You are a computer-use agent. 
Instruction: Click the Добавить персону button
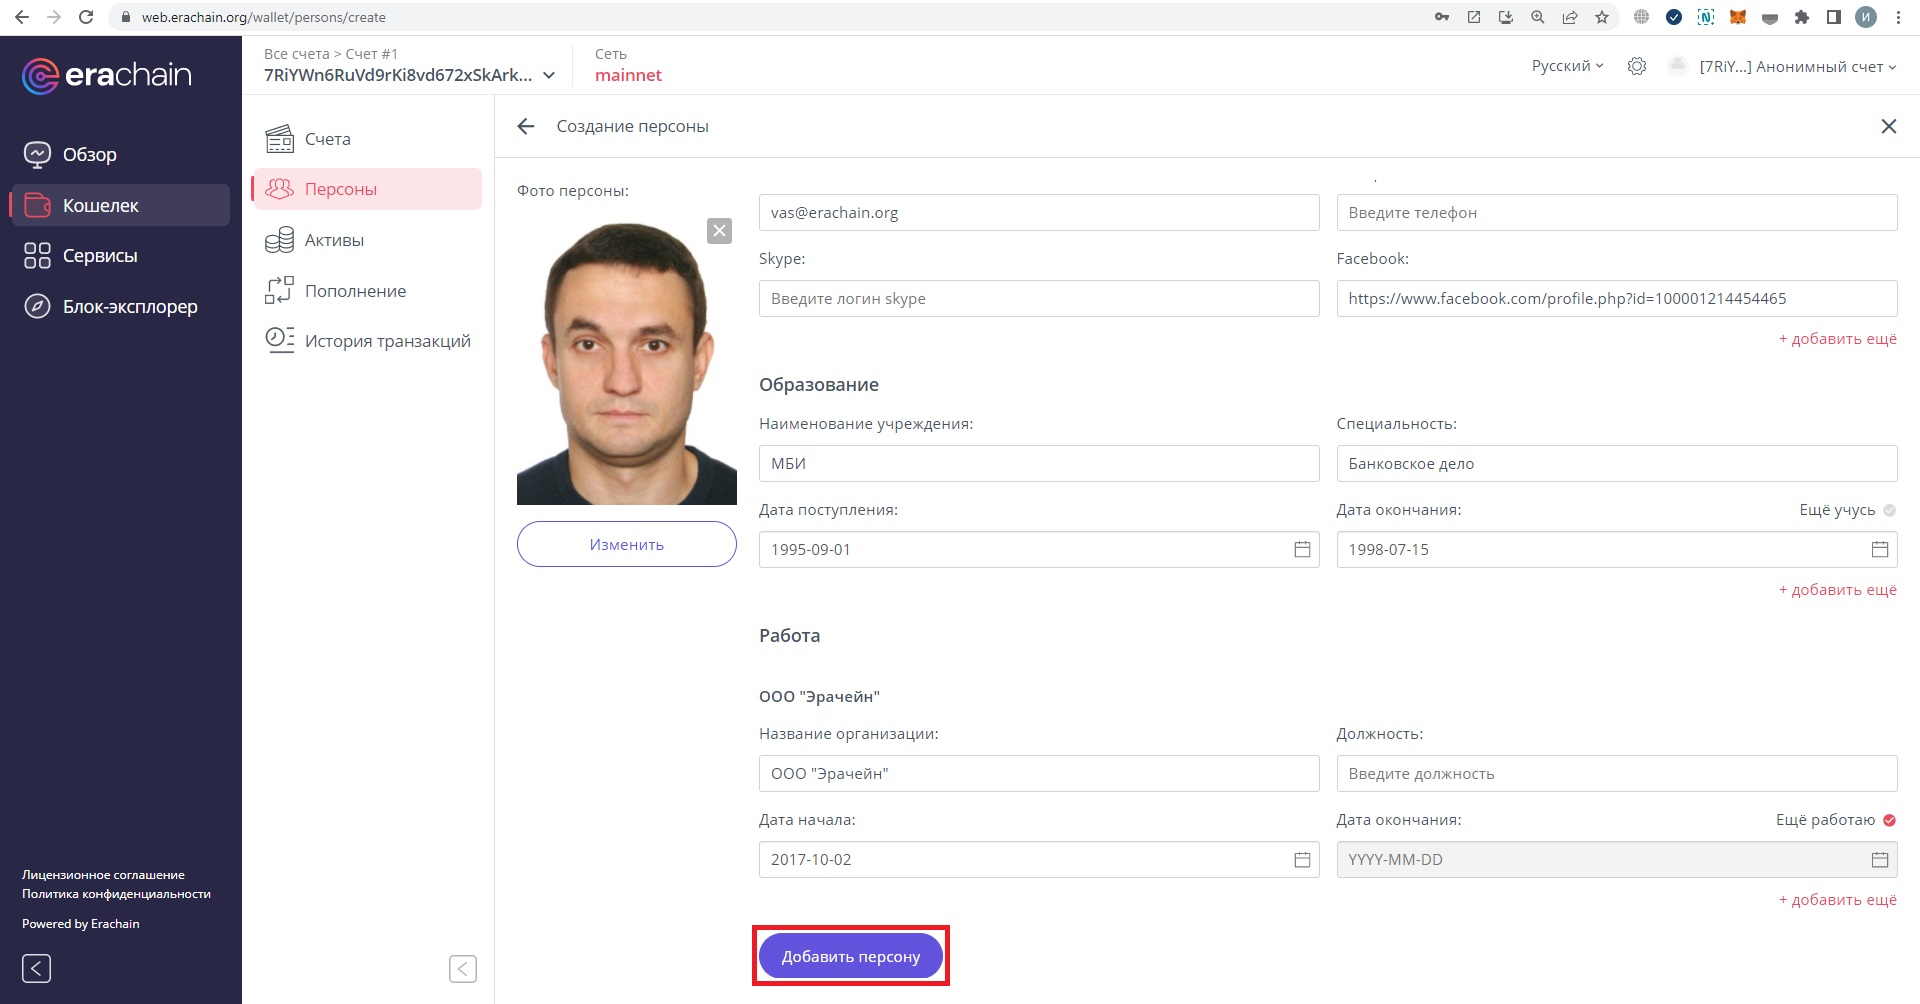pos(850,955)
